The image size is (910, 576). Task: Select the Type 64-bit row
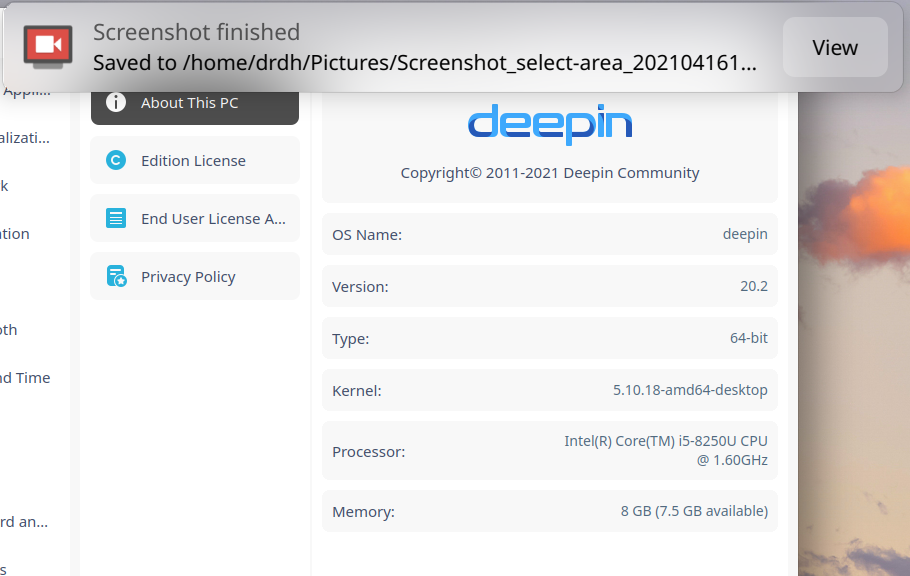(549, 339)
